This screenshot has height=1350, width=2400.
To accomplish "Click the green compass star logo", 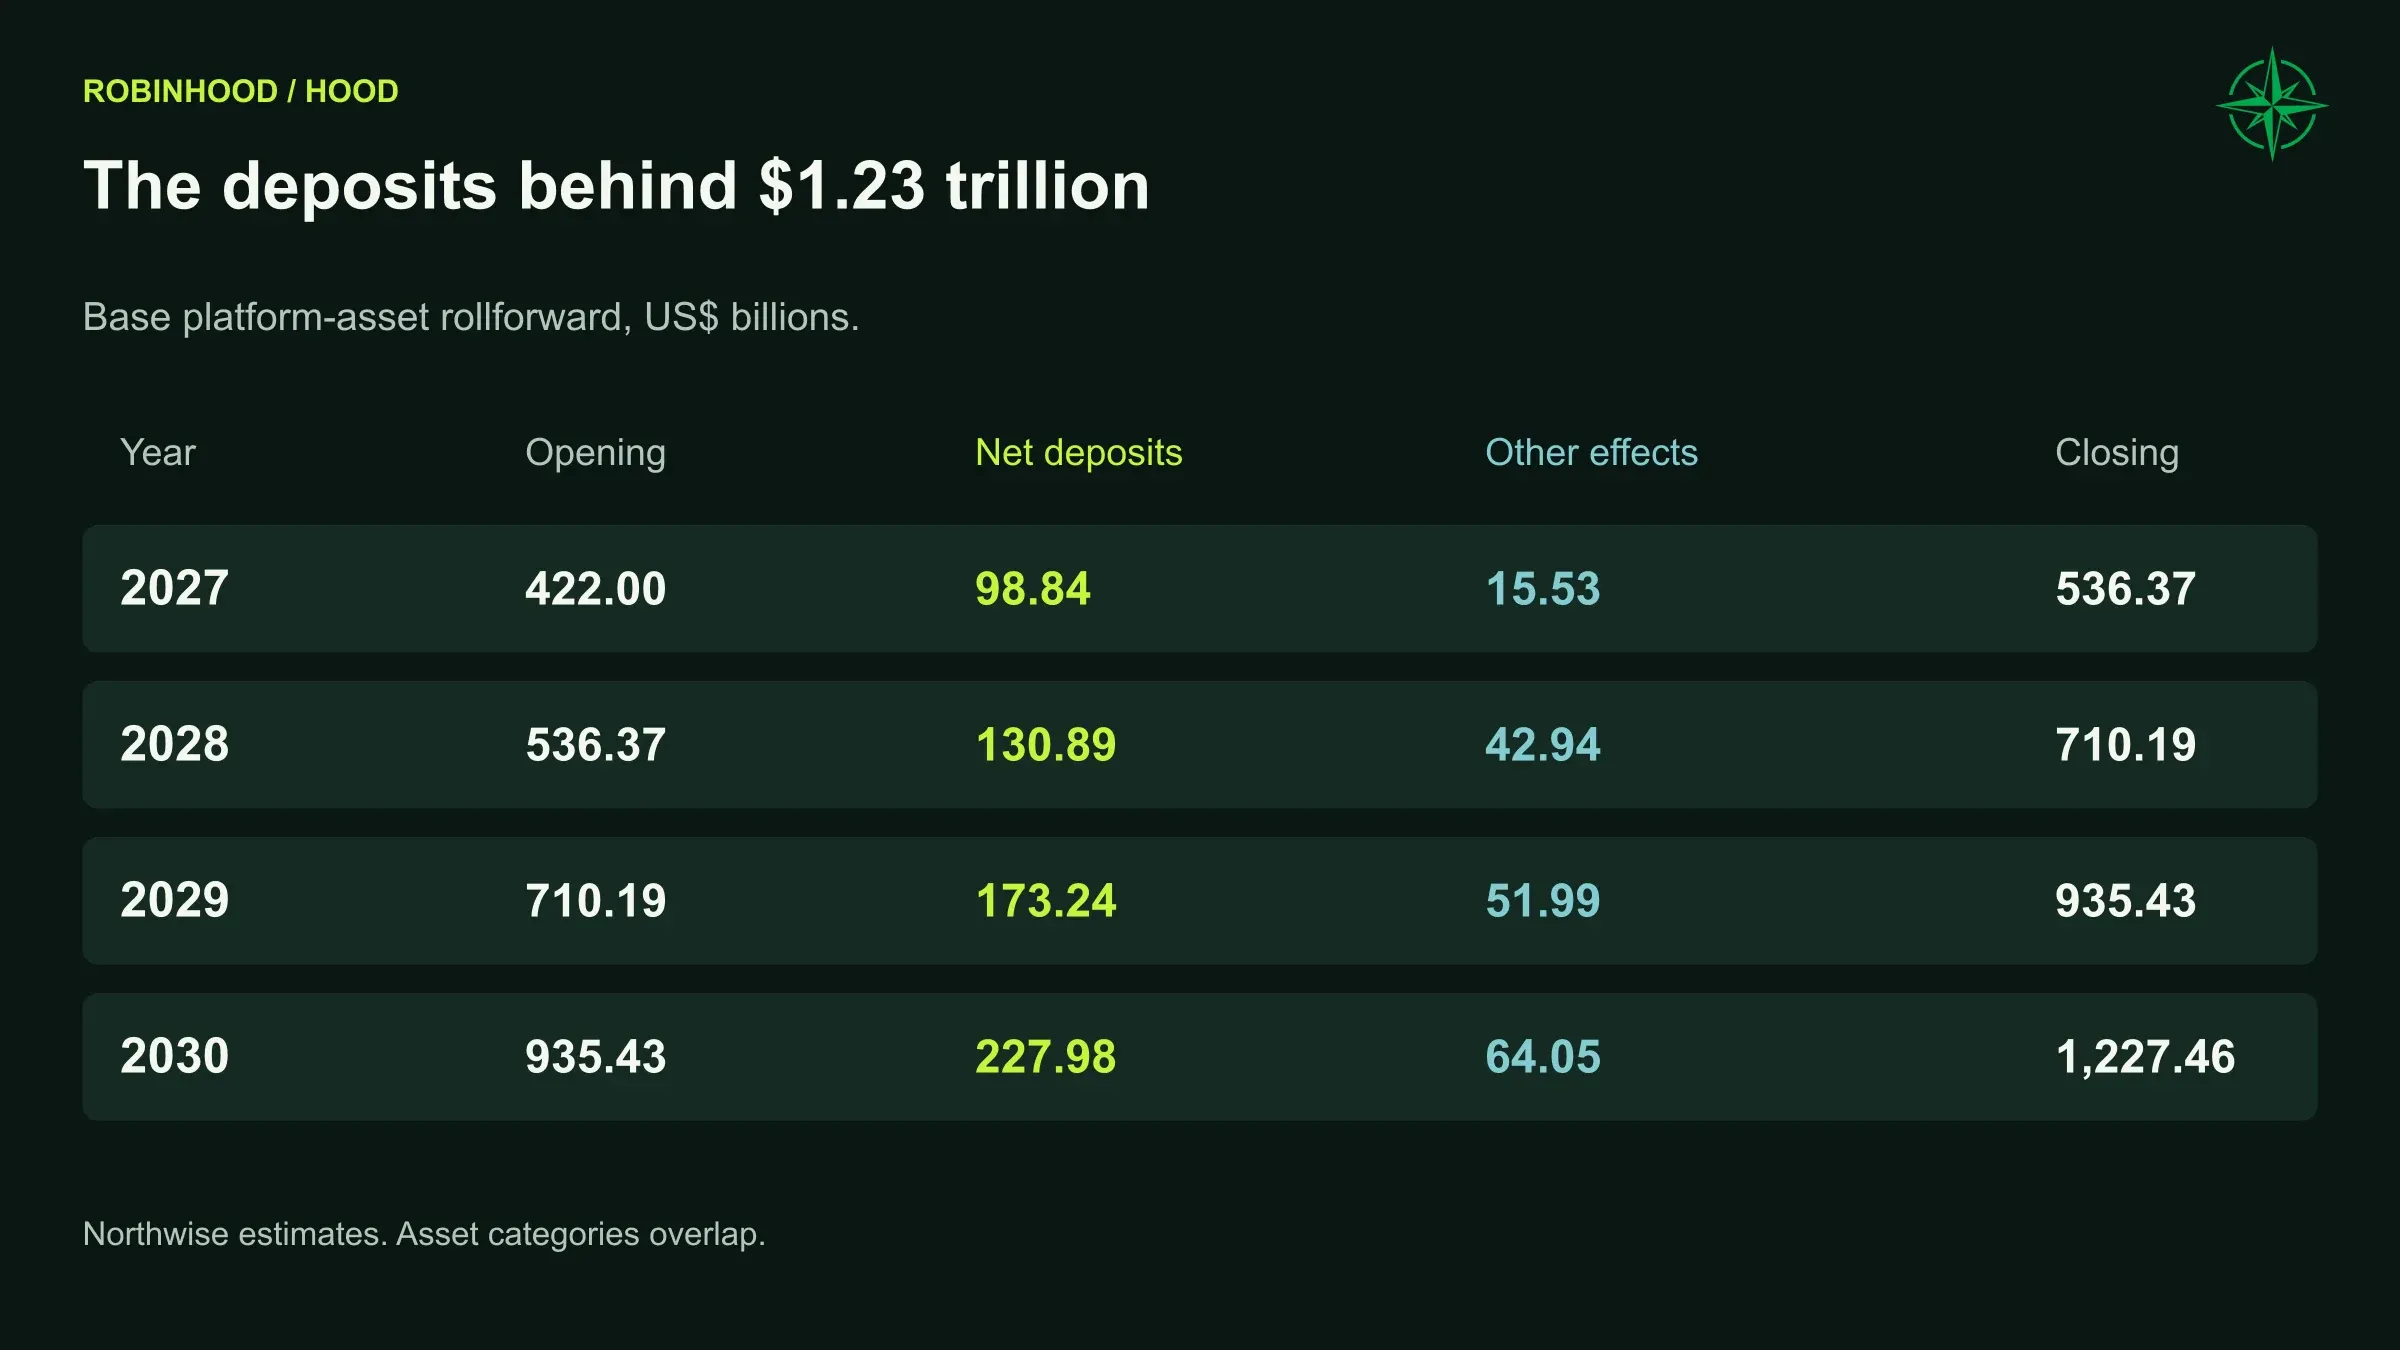I will coord(2272,104).
